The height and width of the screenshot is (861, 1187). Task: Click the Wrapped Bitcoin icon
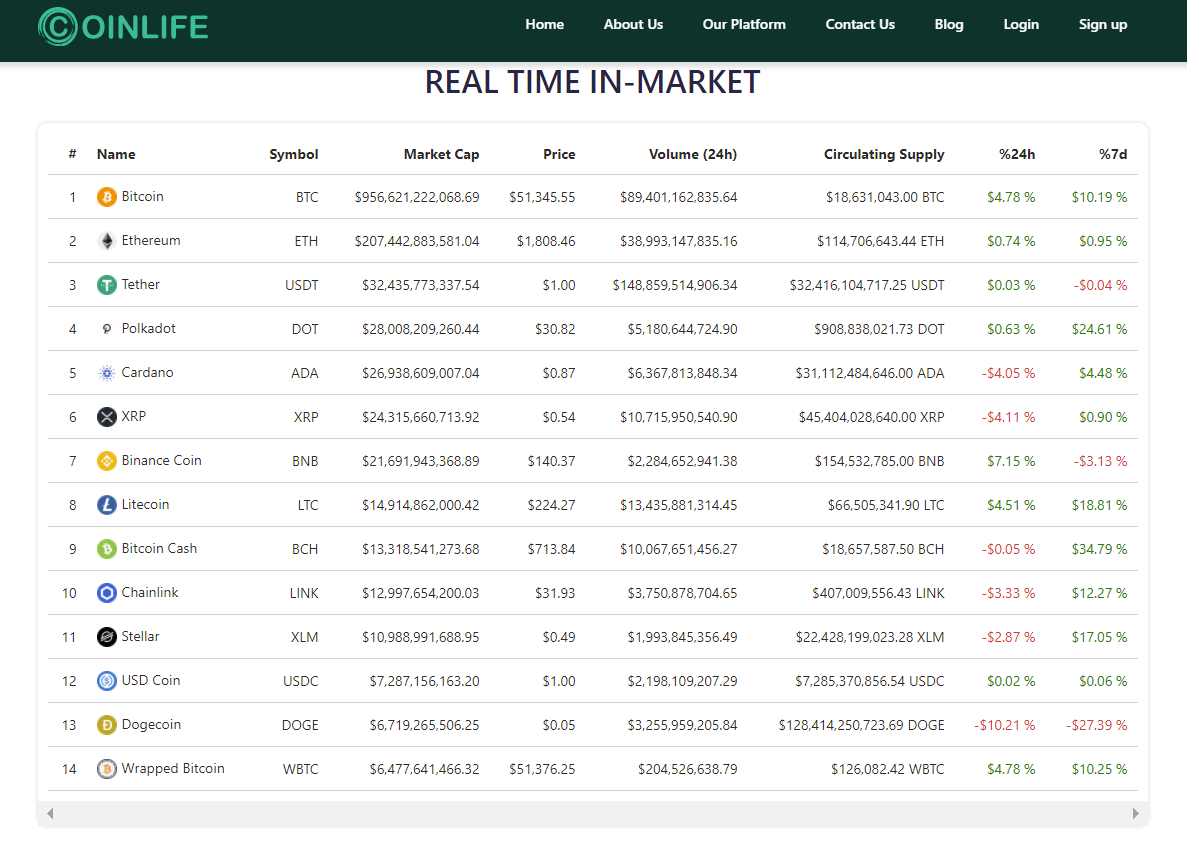[107, 769]
